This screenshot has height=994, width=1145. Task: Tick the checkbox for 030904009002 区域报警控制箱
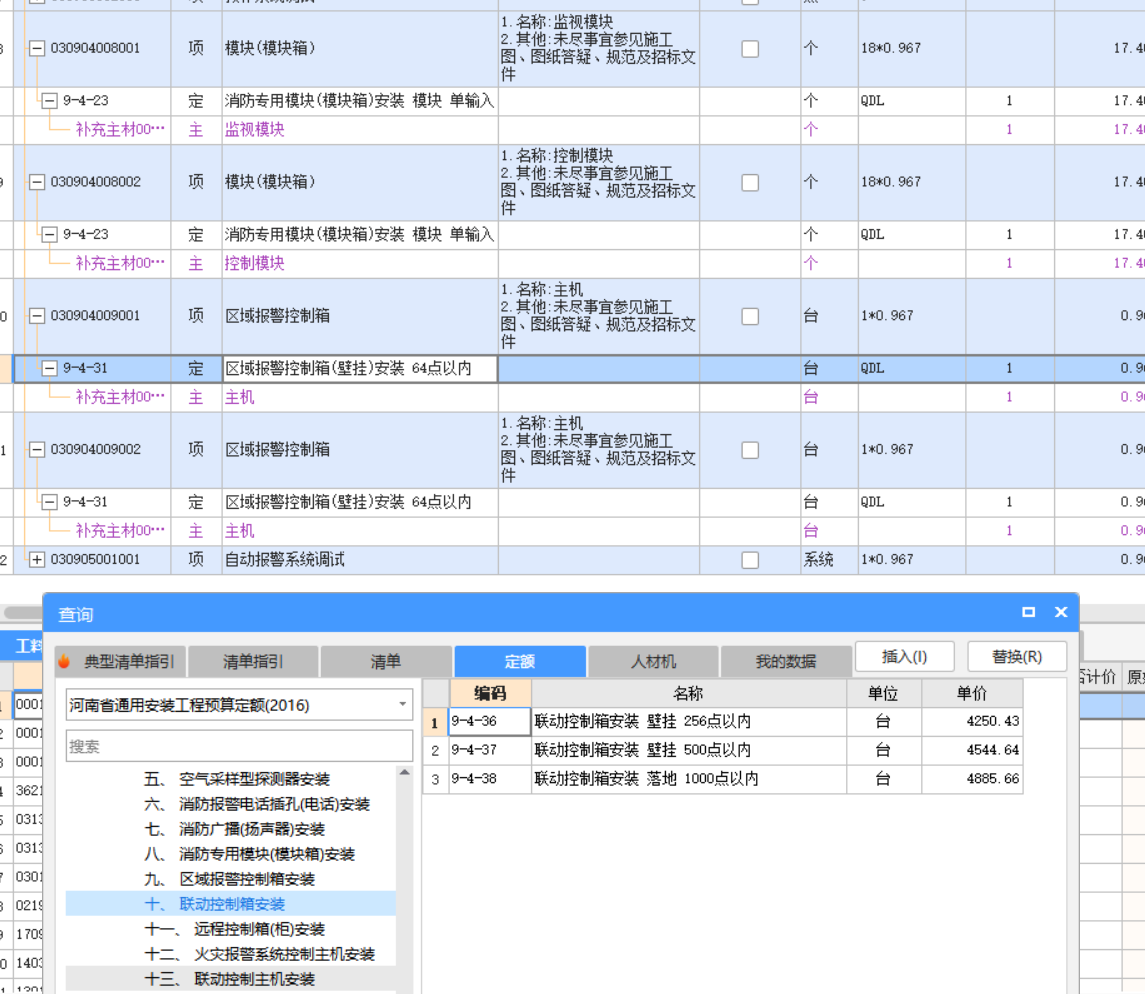click(x=750, y=450)
